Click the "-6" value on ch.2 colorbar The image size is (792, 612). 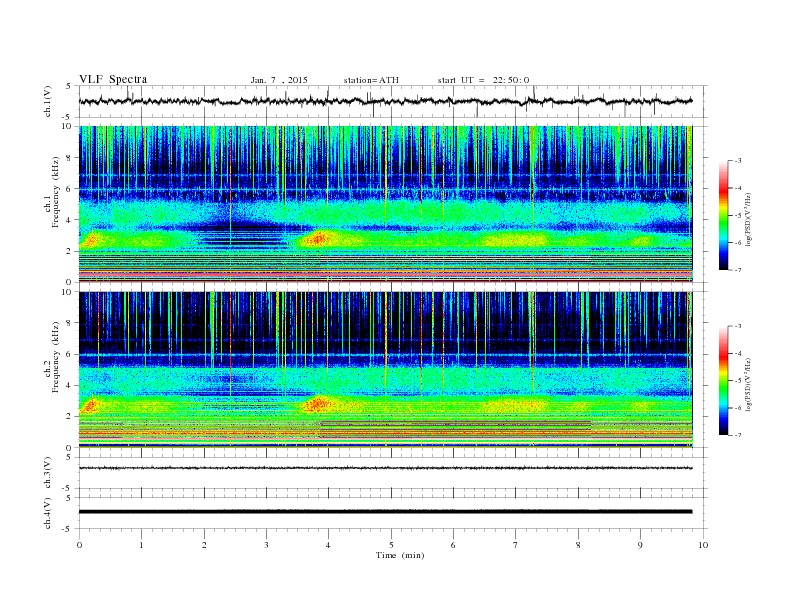[x=738, y=407]
